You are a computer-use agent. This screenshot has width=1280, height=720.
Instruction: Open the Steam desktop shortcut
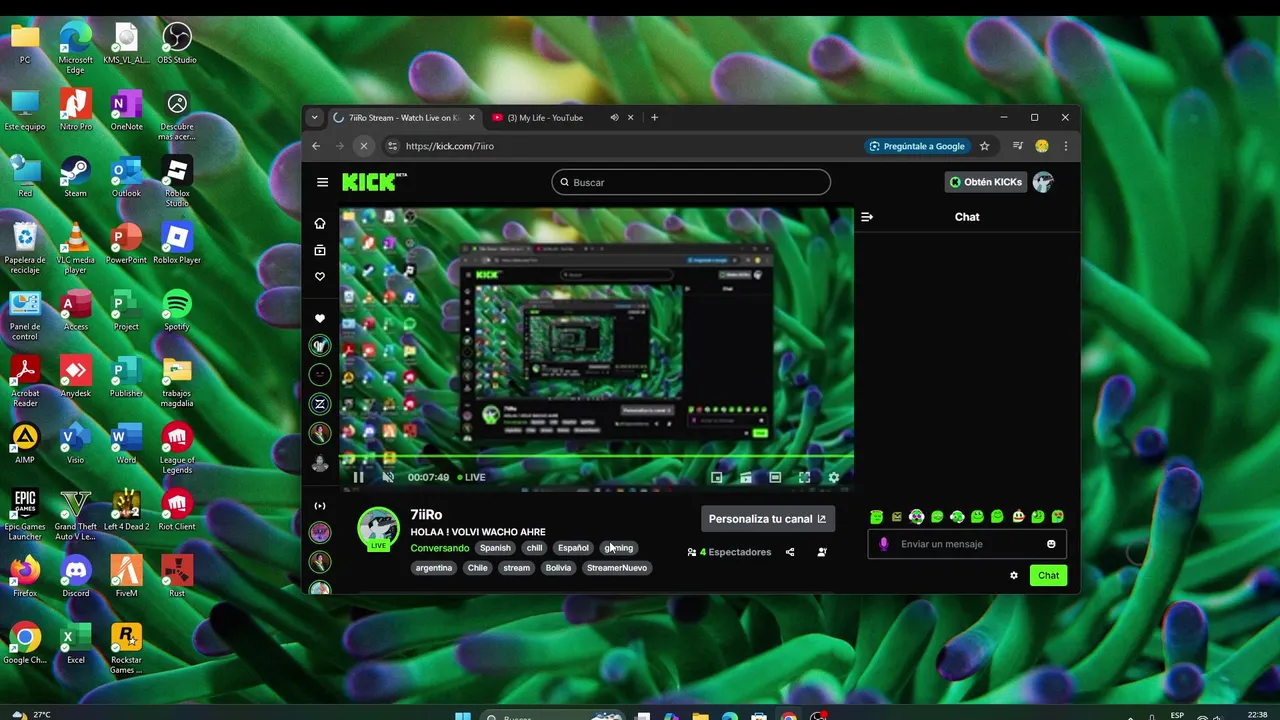point(75,176)
